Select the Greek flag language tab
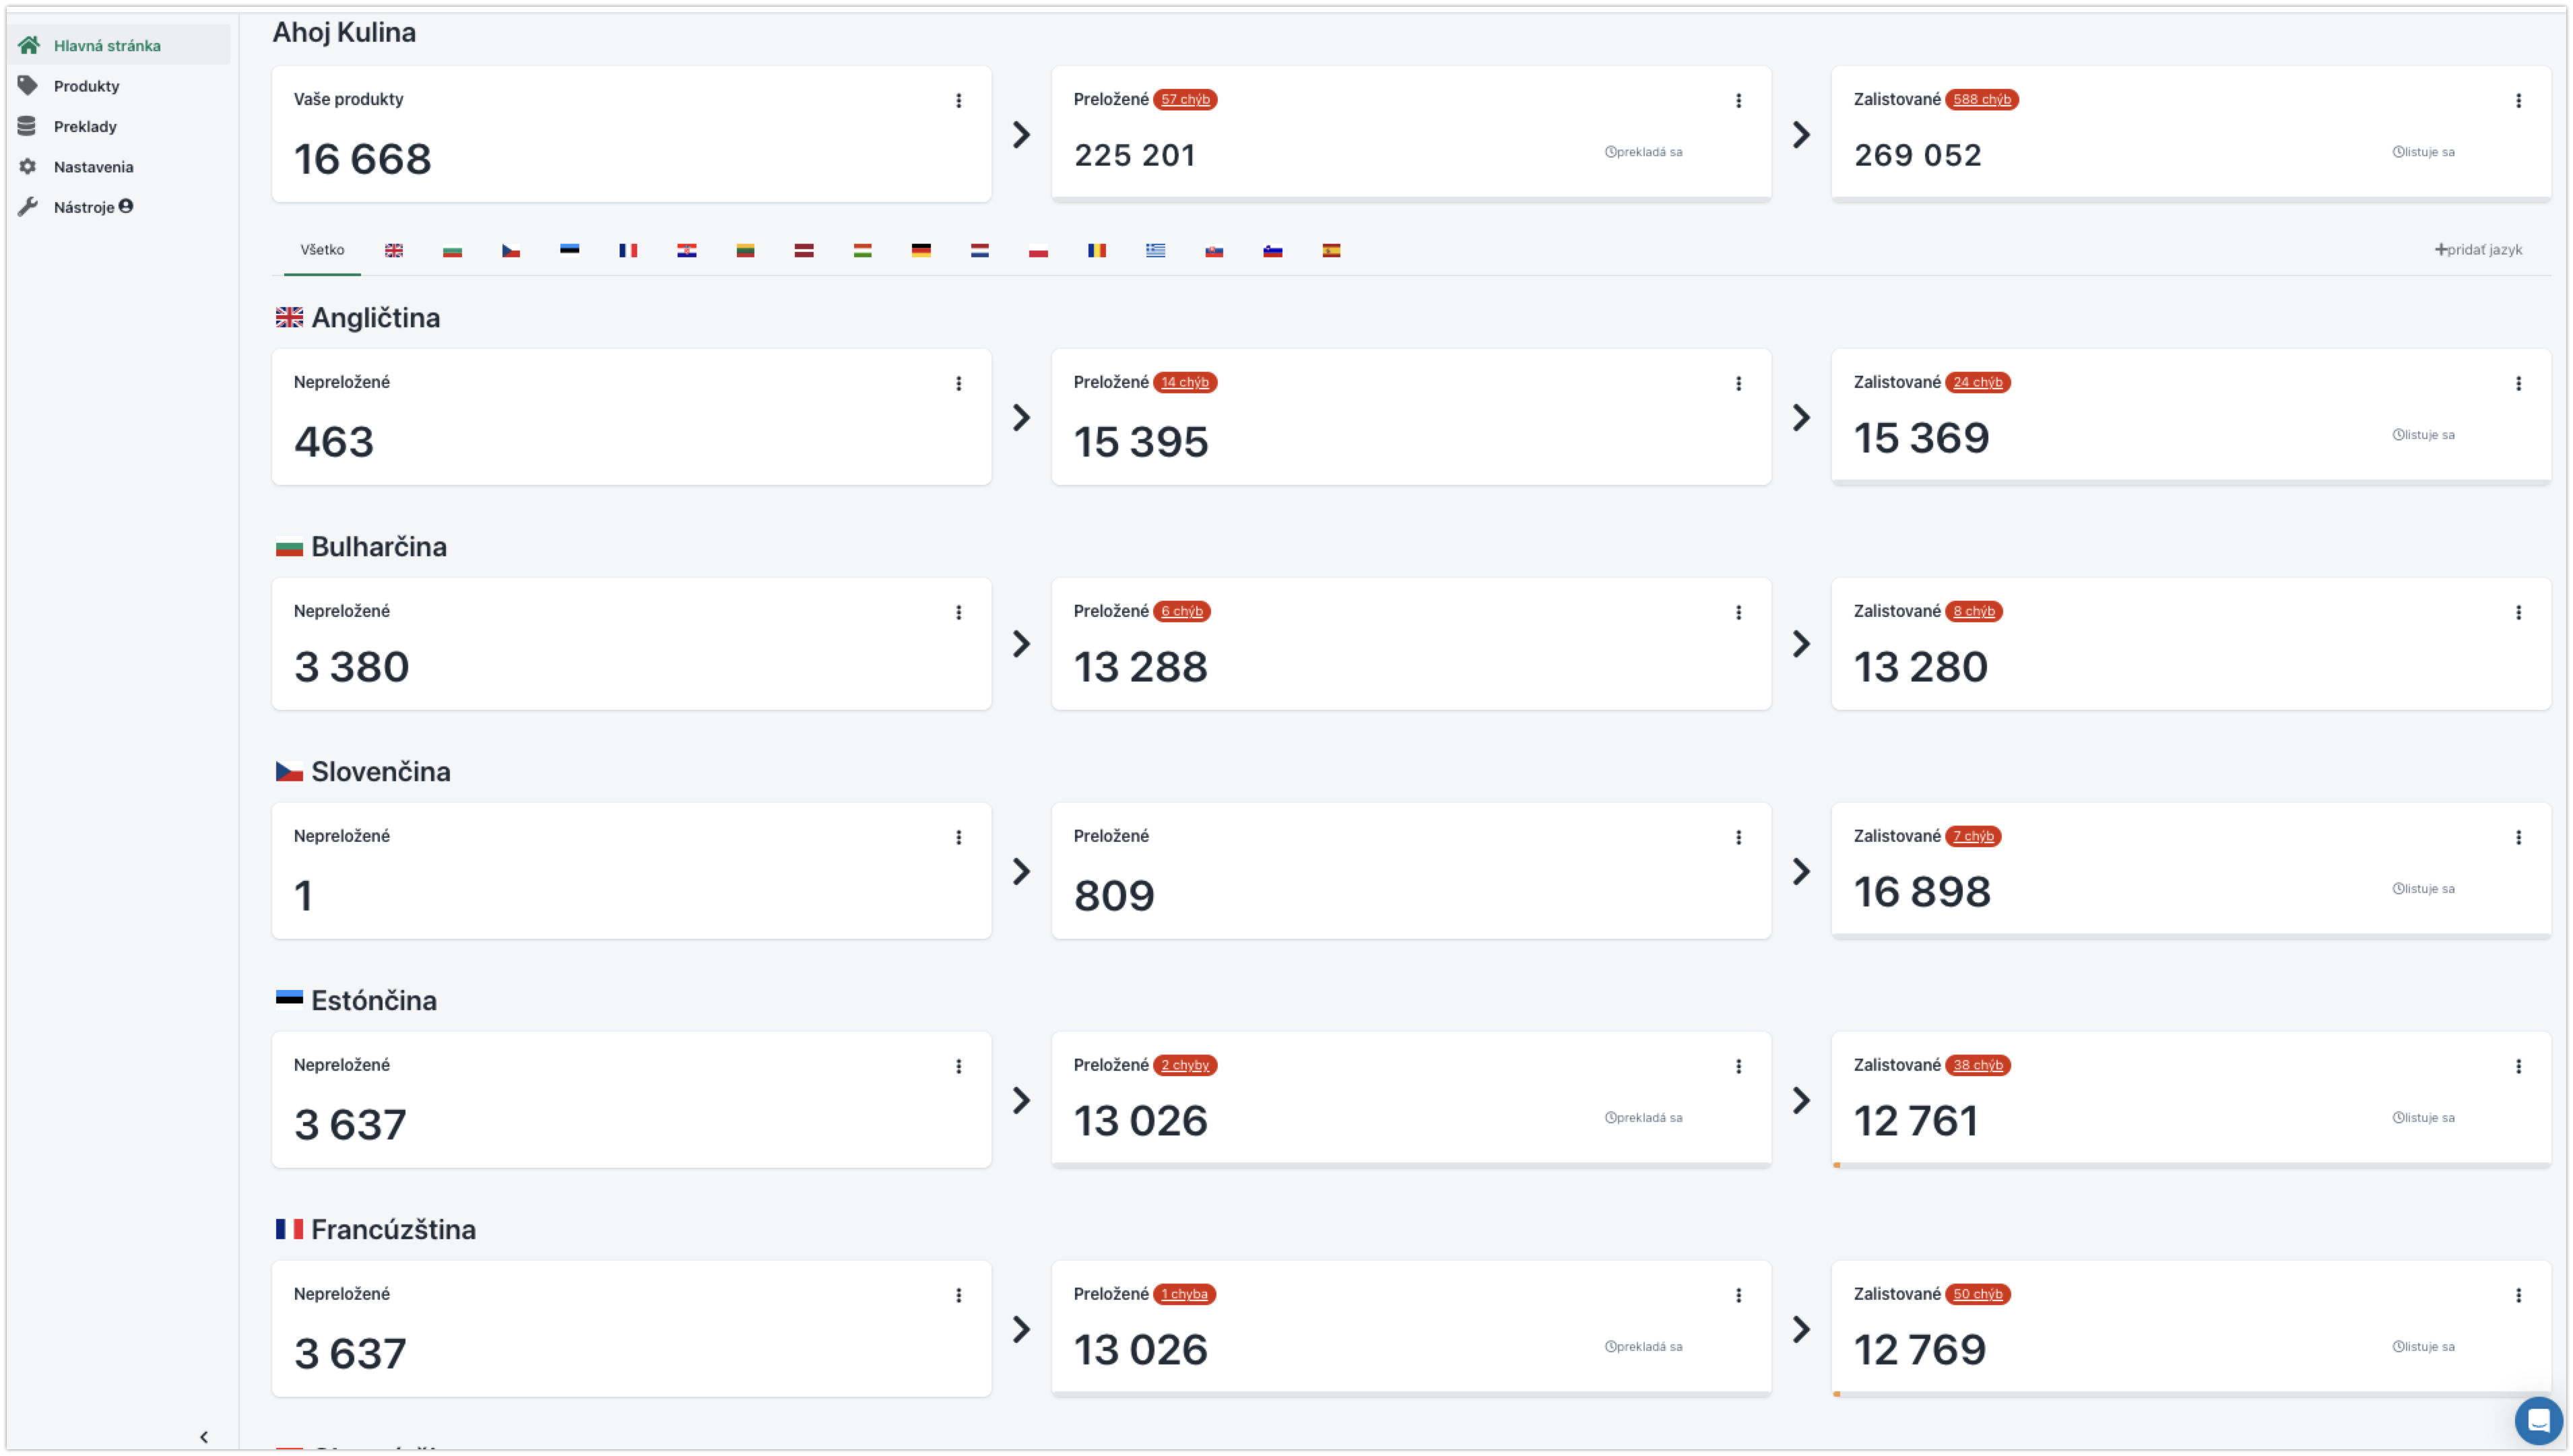Screen dimensions: 2573x1456 1155,250
